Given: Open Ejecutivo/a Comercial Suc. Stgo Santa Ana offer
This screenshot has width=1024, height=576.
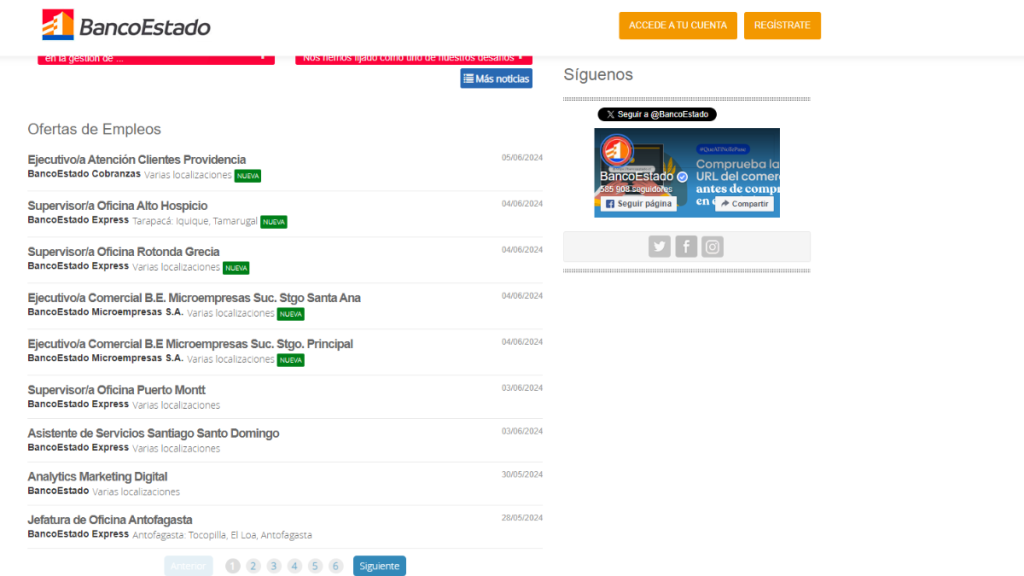Looking at the screenshot, I should [x=194, y=298].
